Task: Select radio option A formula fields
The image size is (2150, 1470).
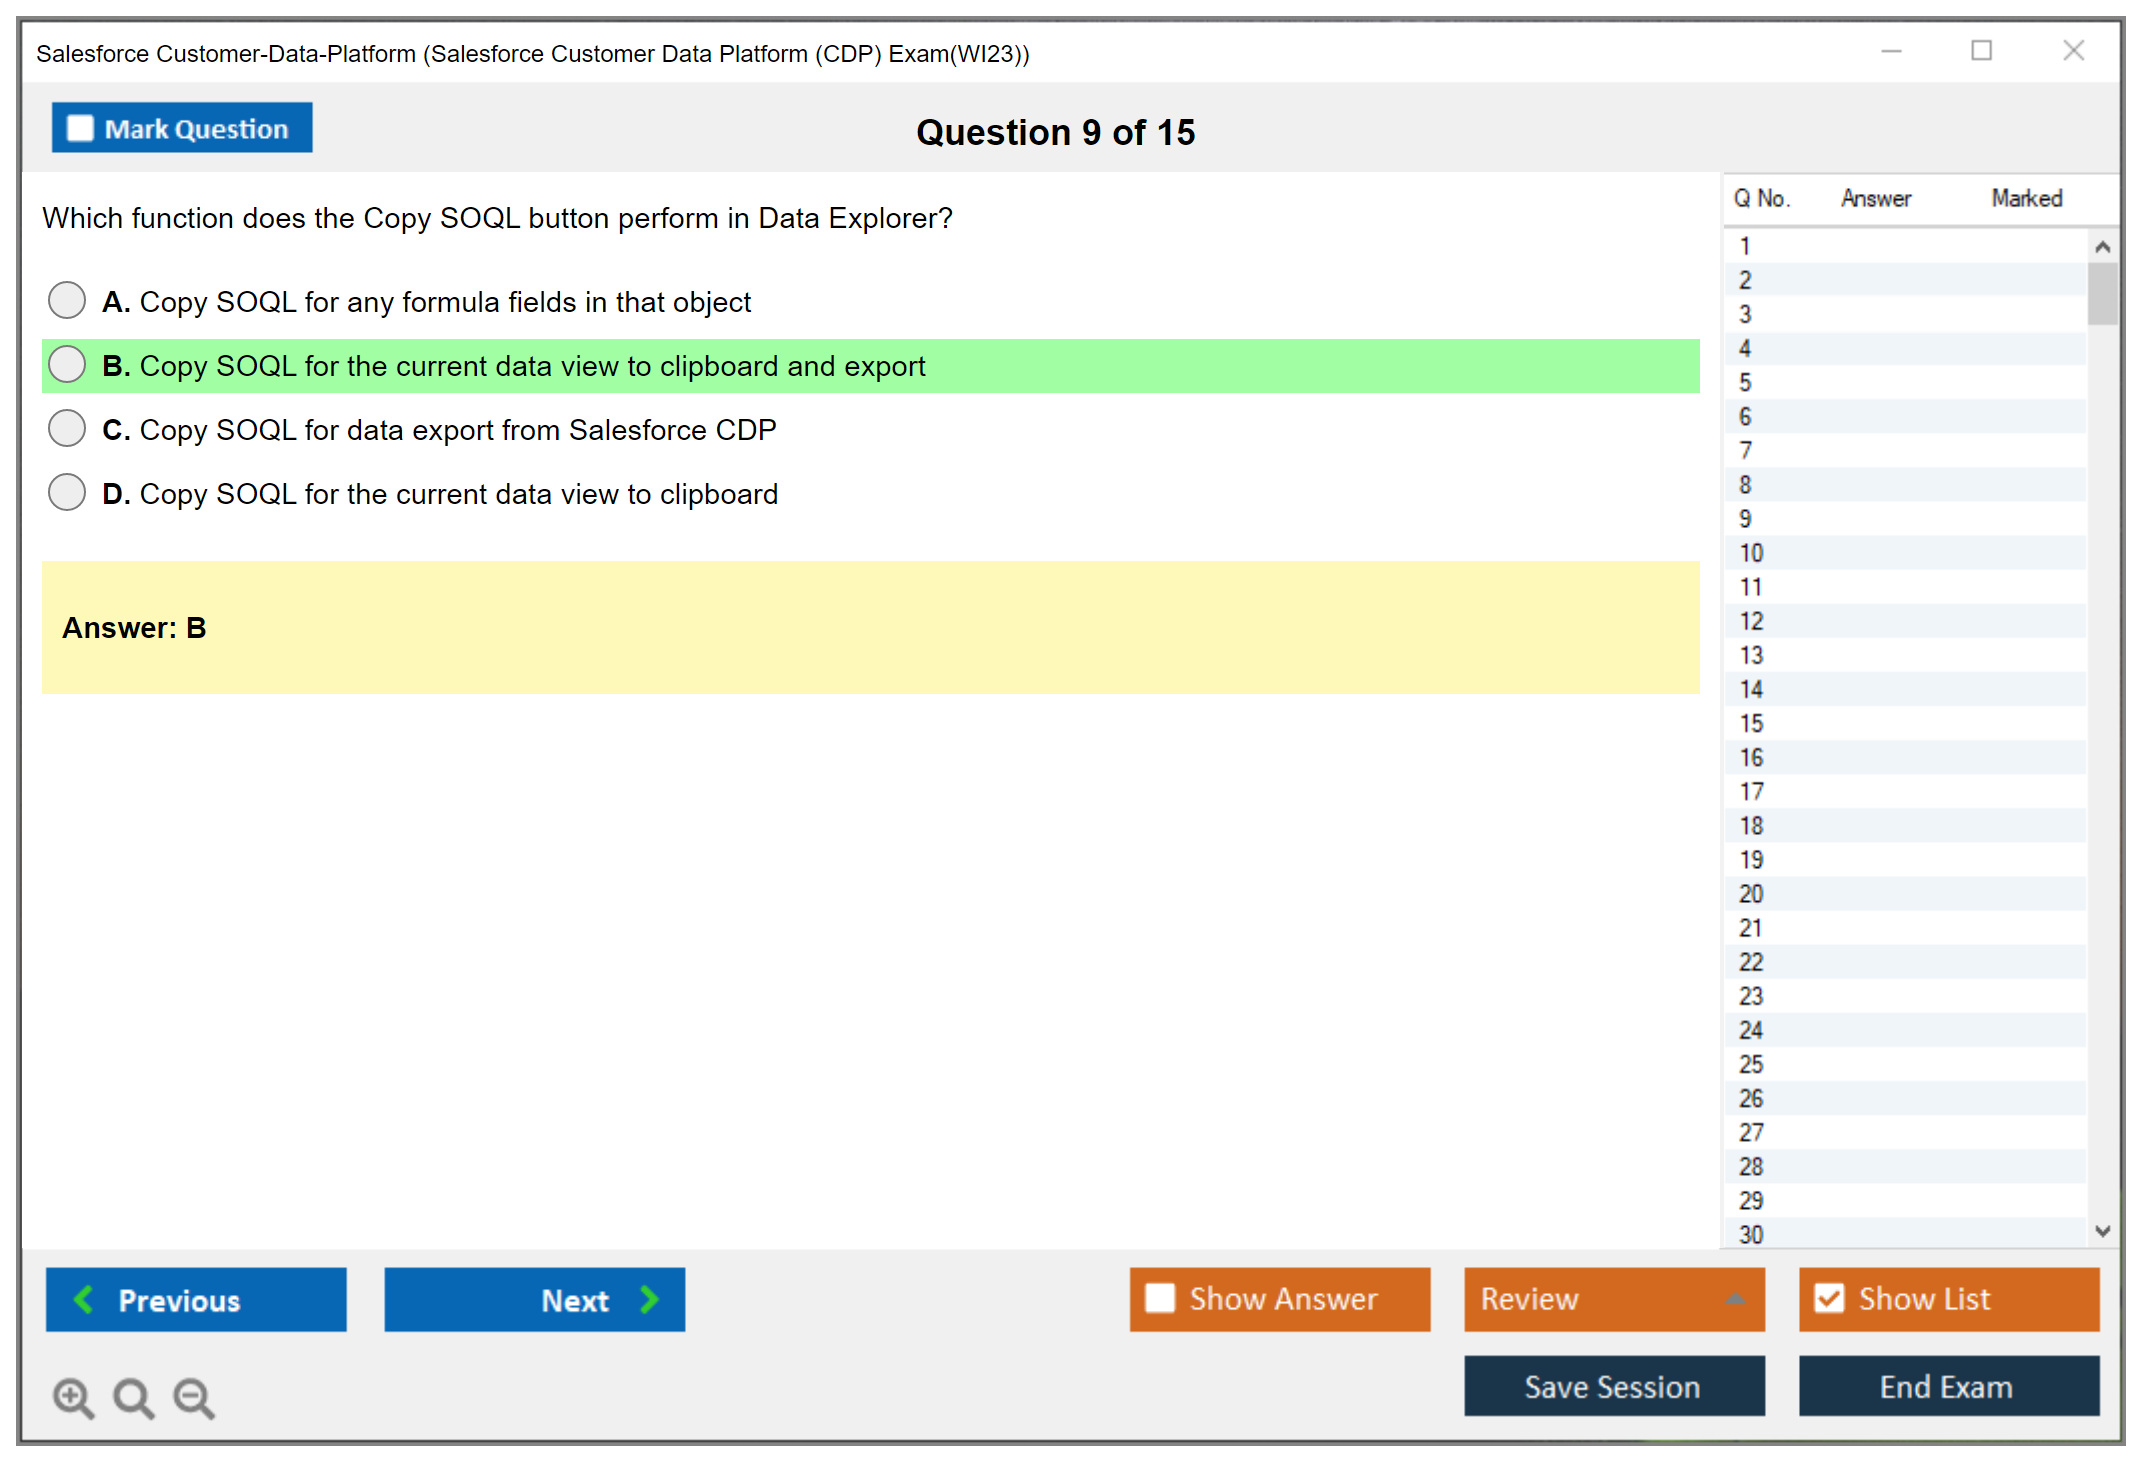Action: pos(67,300)
